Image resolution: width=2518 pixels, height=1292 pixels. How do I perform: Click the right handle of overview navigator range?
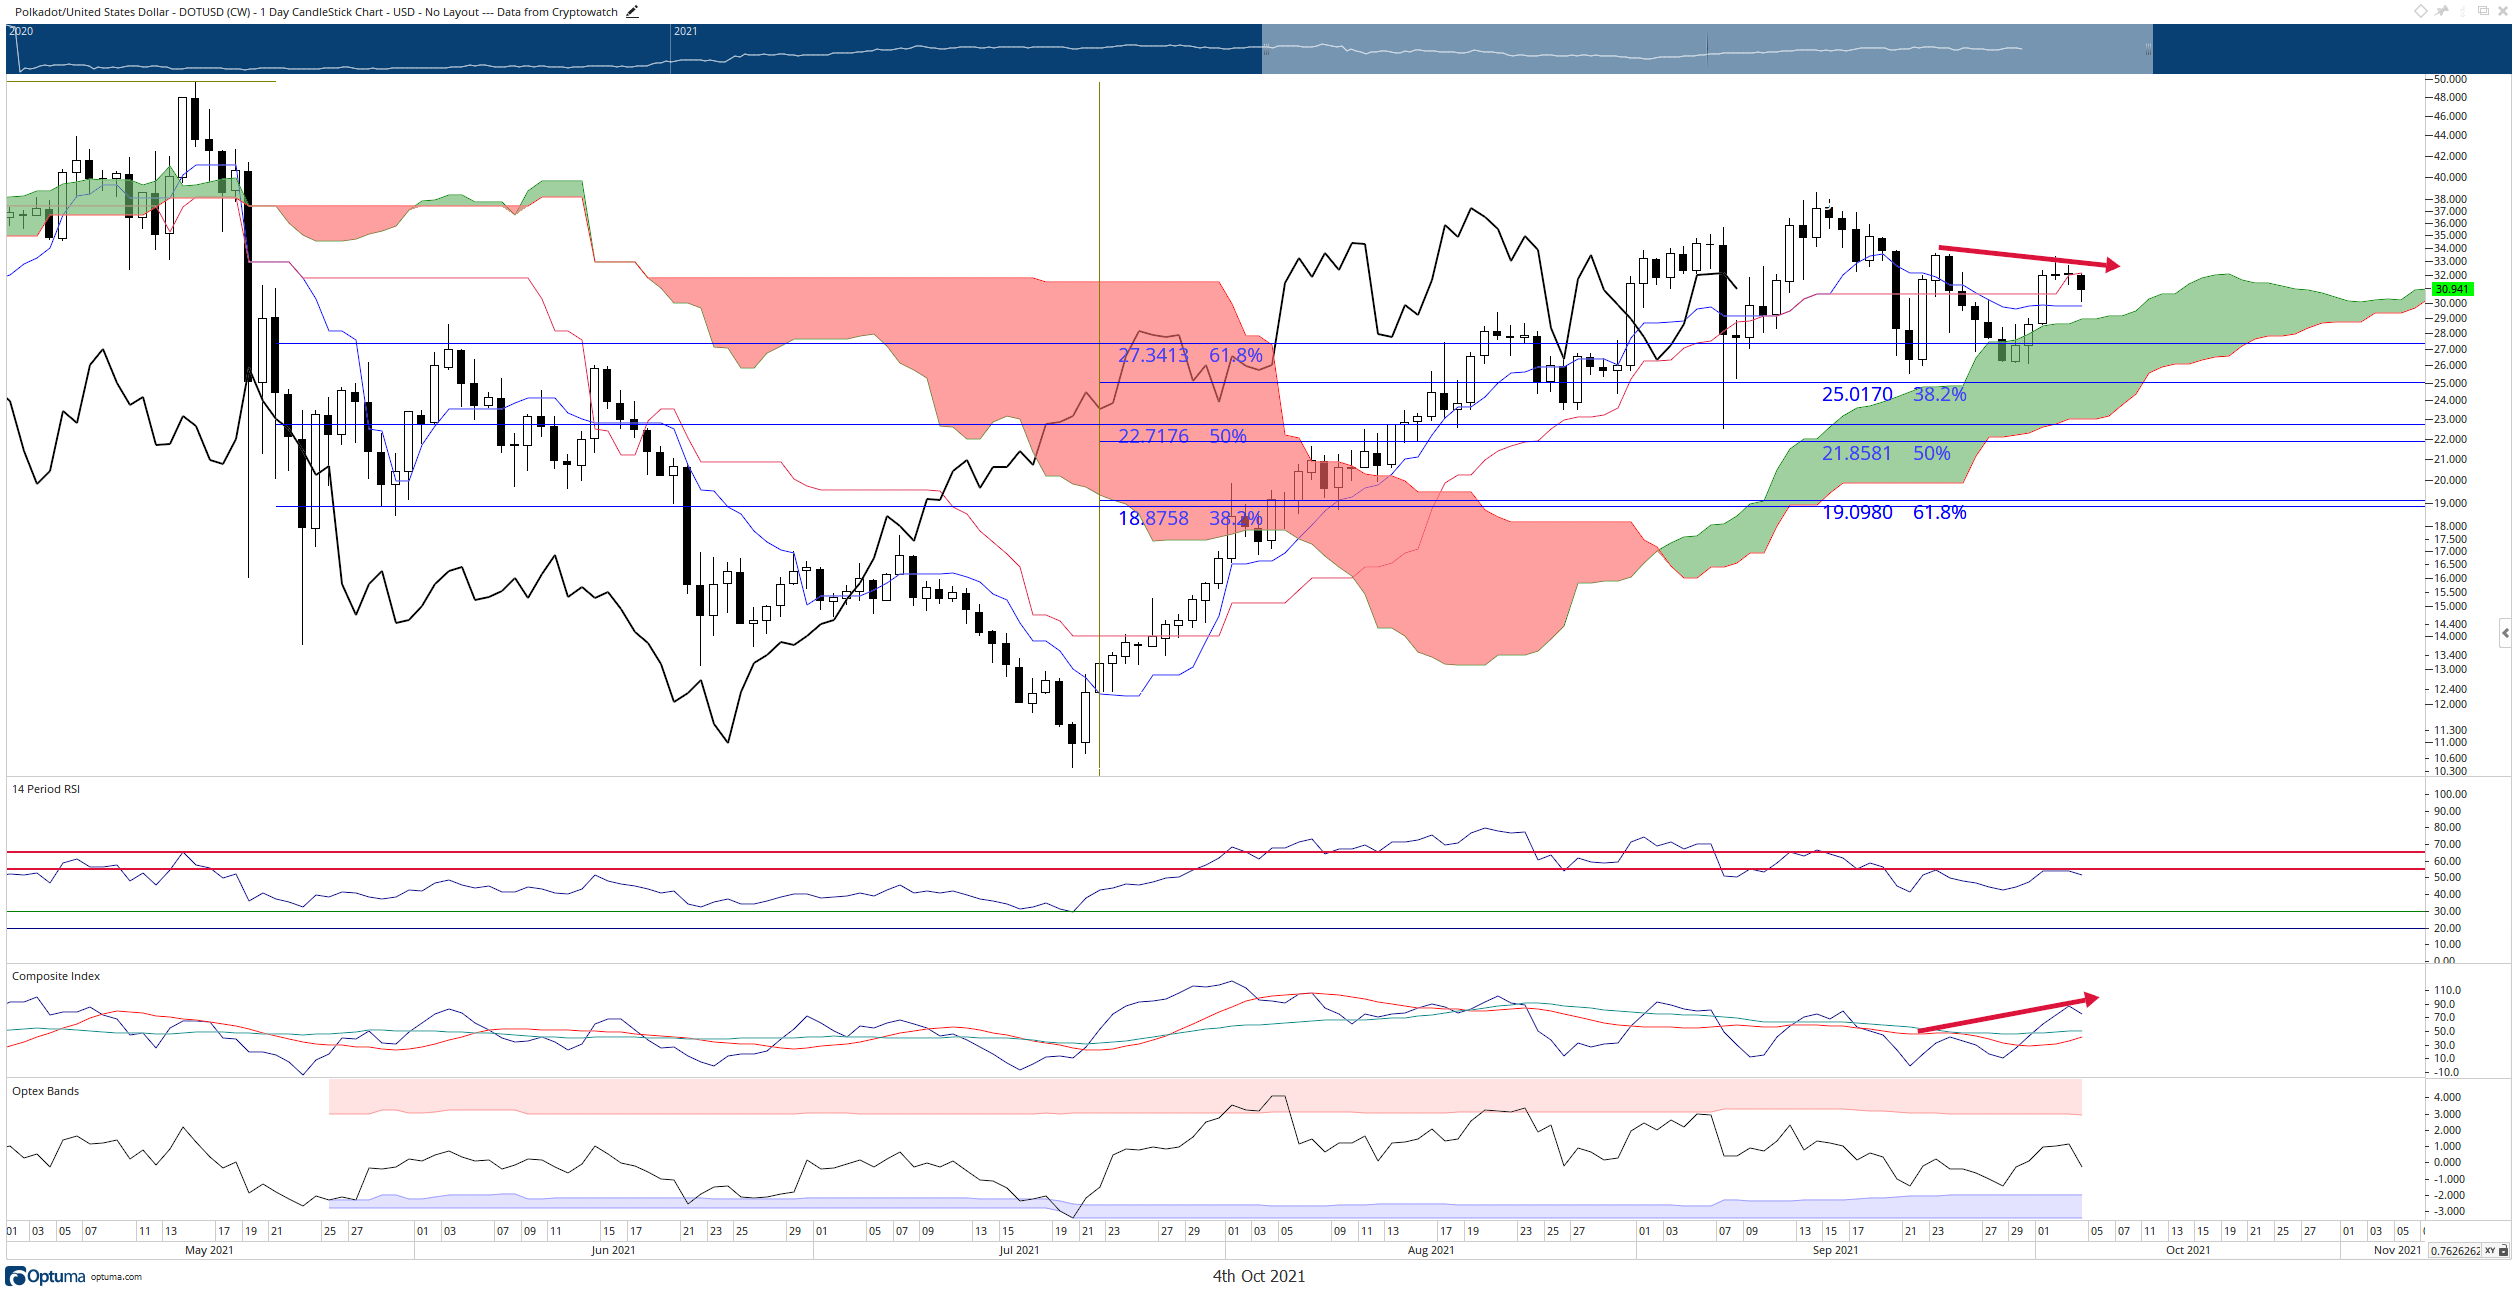click(2149, 49)
